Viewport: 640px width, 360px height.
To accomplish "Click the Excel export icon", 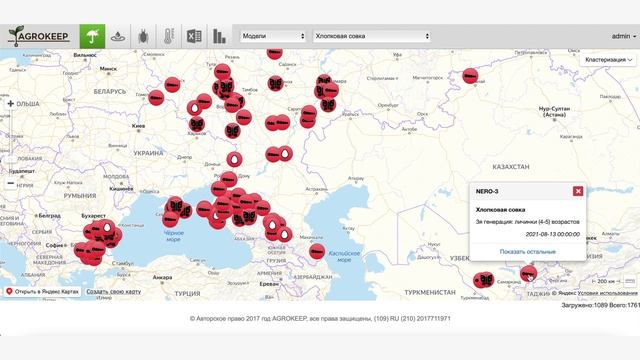I will pos(194,36).
